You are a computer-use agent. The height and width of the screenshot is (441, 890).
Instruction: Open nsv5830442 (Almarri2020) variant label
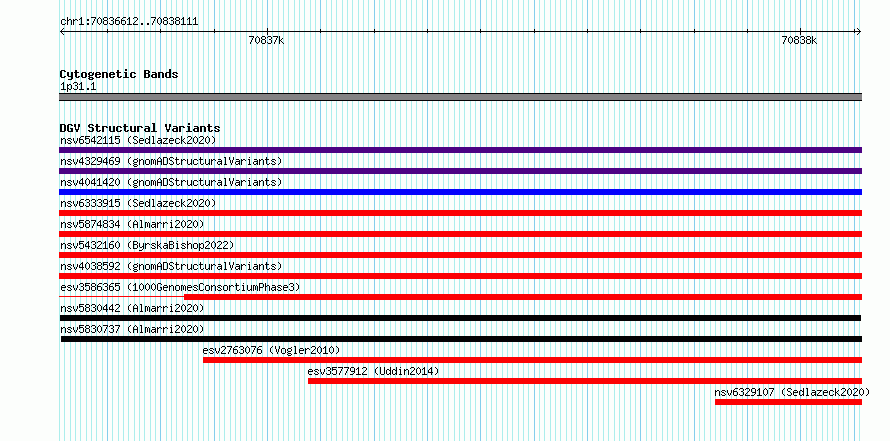[x=132, y=308]
